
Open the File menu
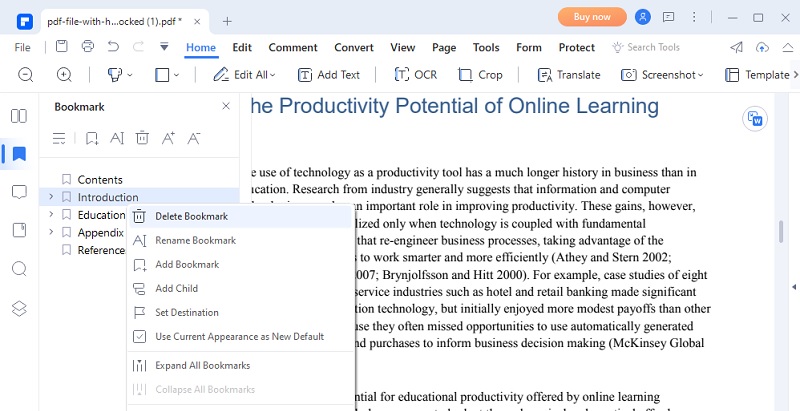pyautogui.click(x=22, y=47)
